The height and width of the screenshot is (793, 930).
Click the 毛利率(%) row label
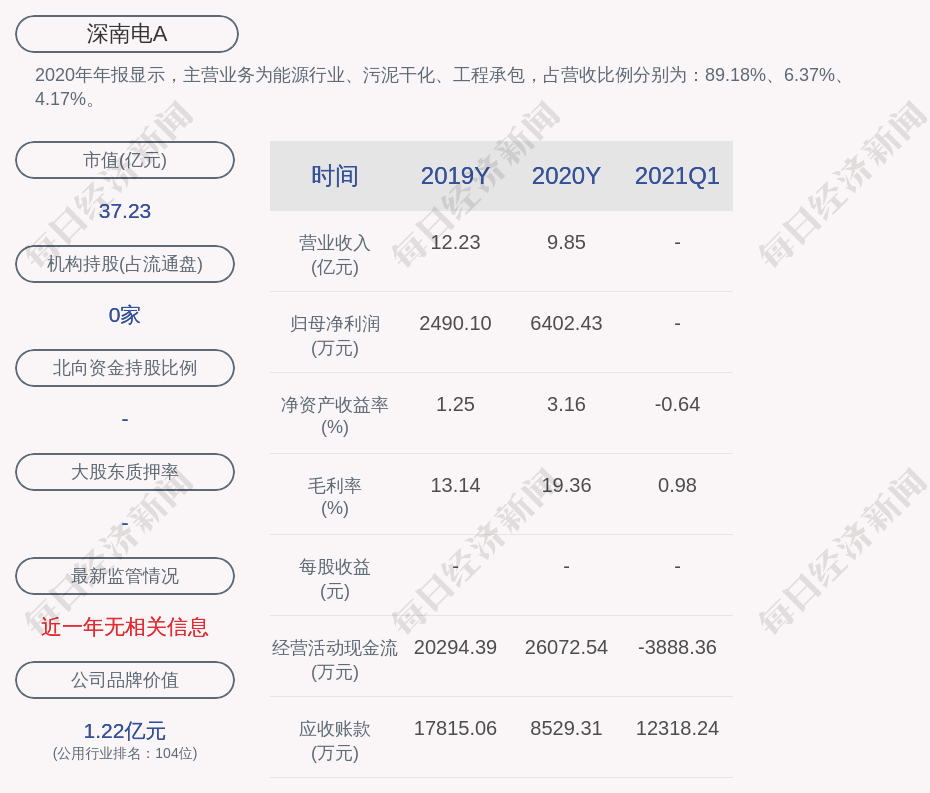pyautogui.click(x=335, y=497)
